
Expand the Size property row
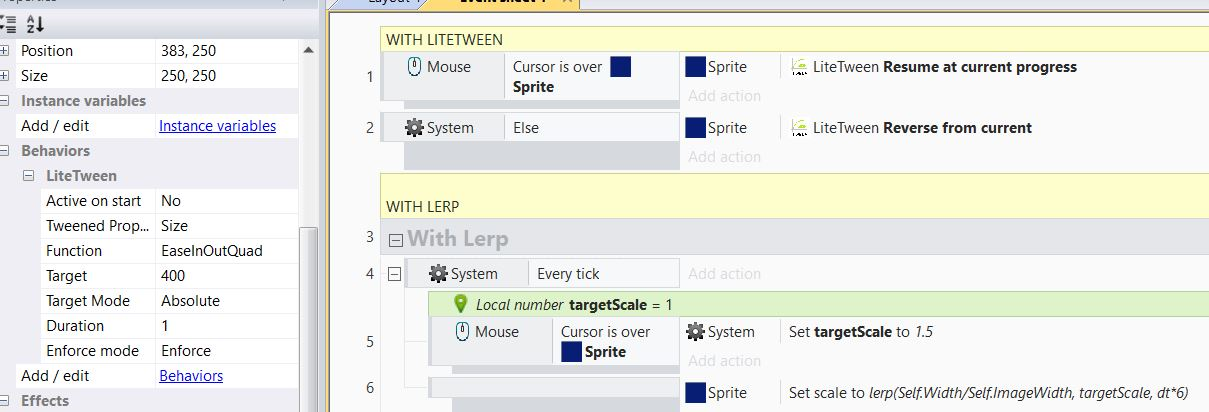click(x=6, y=76)
